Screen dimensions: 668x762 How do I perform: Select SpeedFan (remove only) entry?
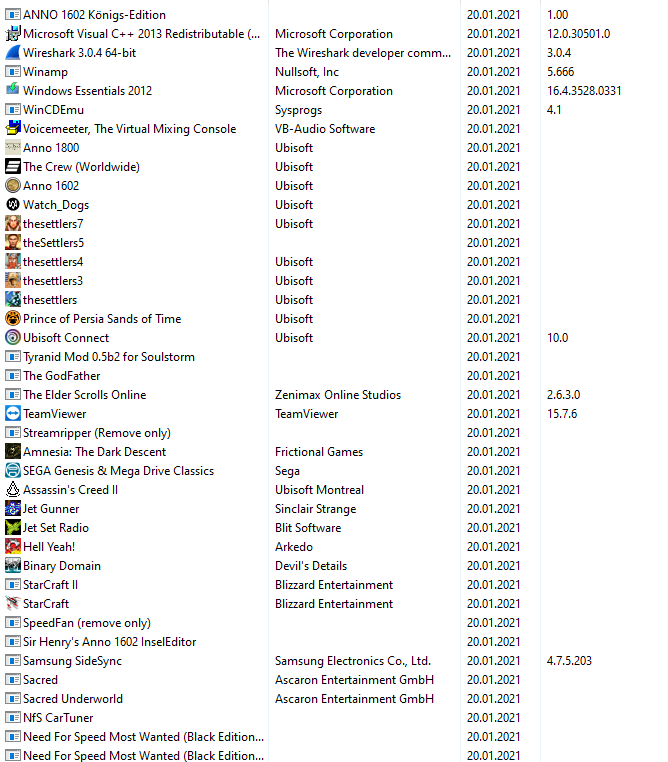pos(87,623)
